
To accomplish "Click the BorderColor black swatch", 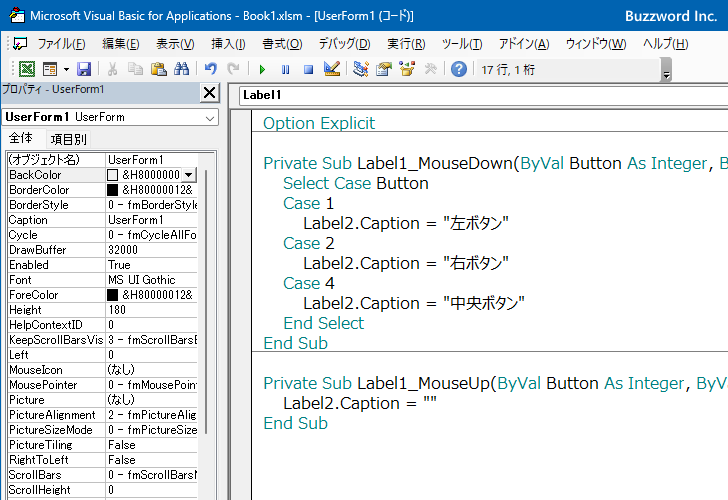I will (112, 190).
